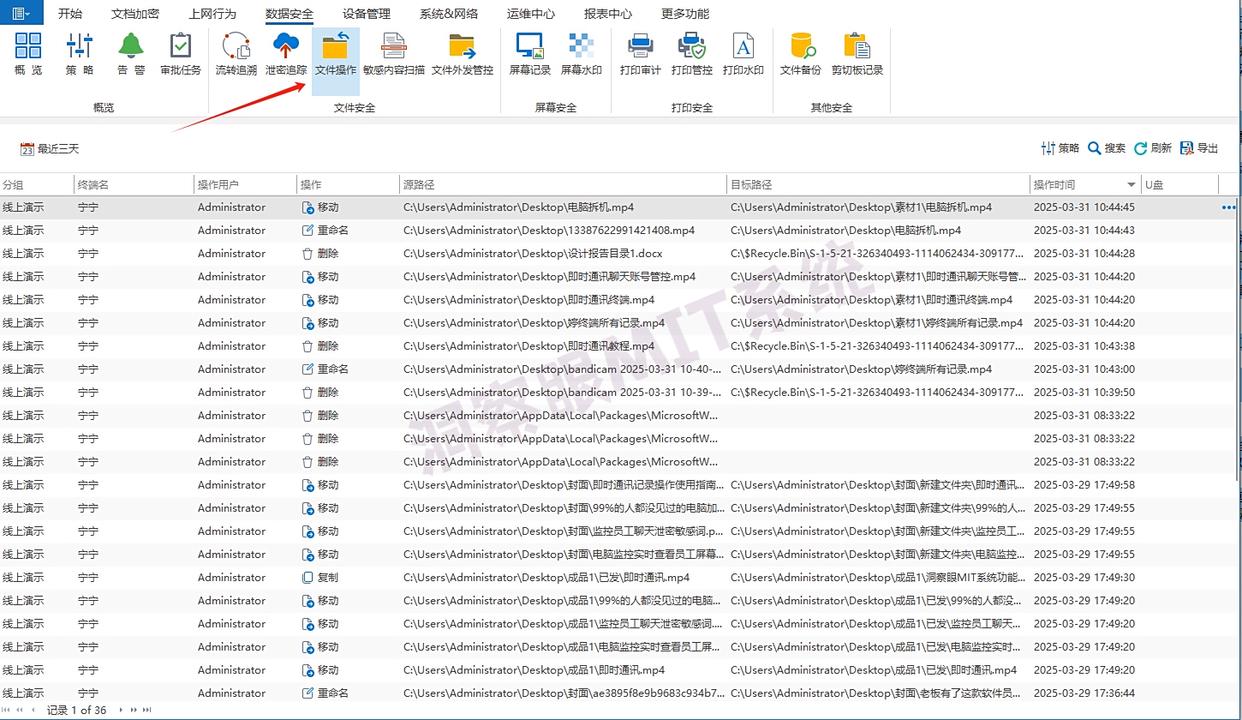Image resolution: width=1242 pixels, height=720 pixels.
Task: Open 剪切板记录 clipboard tool
Action: tap(857, 54)
